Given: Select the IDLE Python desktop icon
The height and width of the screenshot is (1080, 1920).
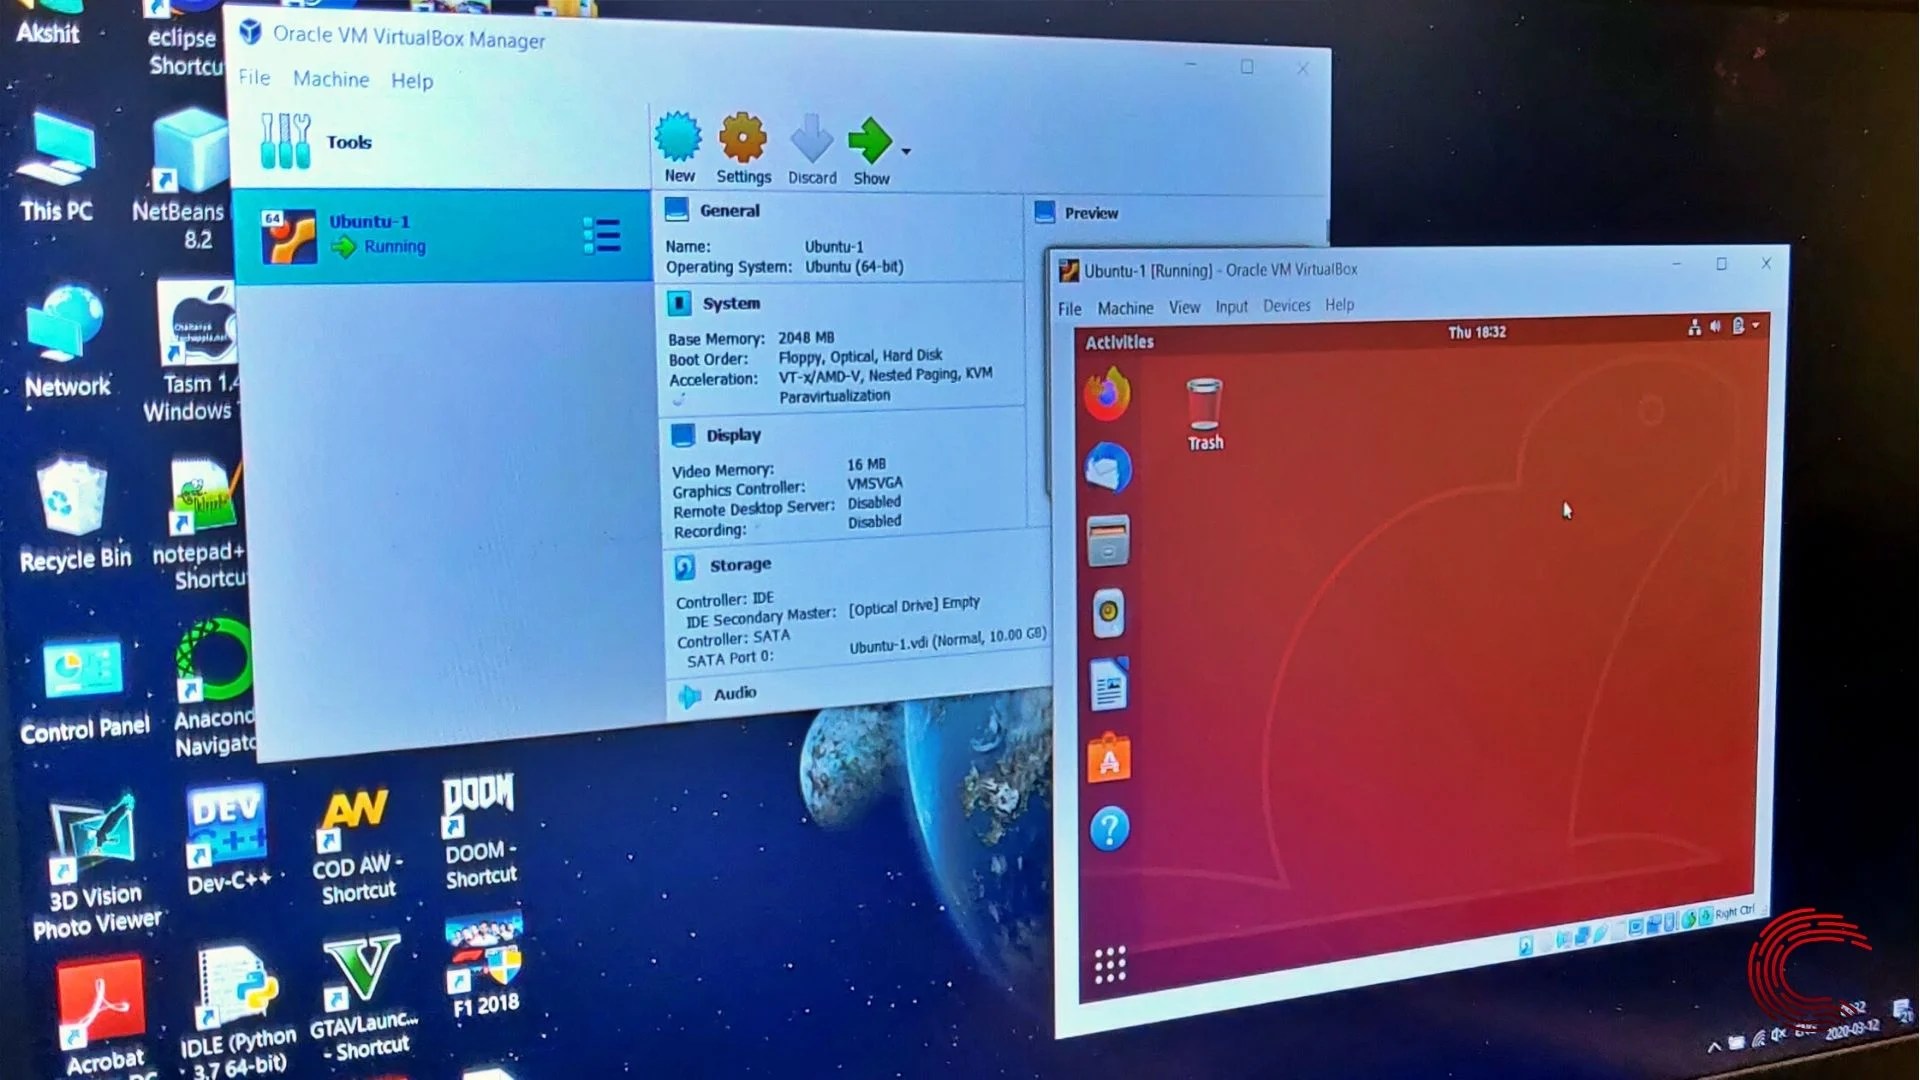Looking at the screenshot, I should tap(238, 1012).
